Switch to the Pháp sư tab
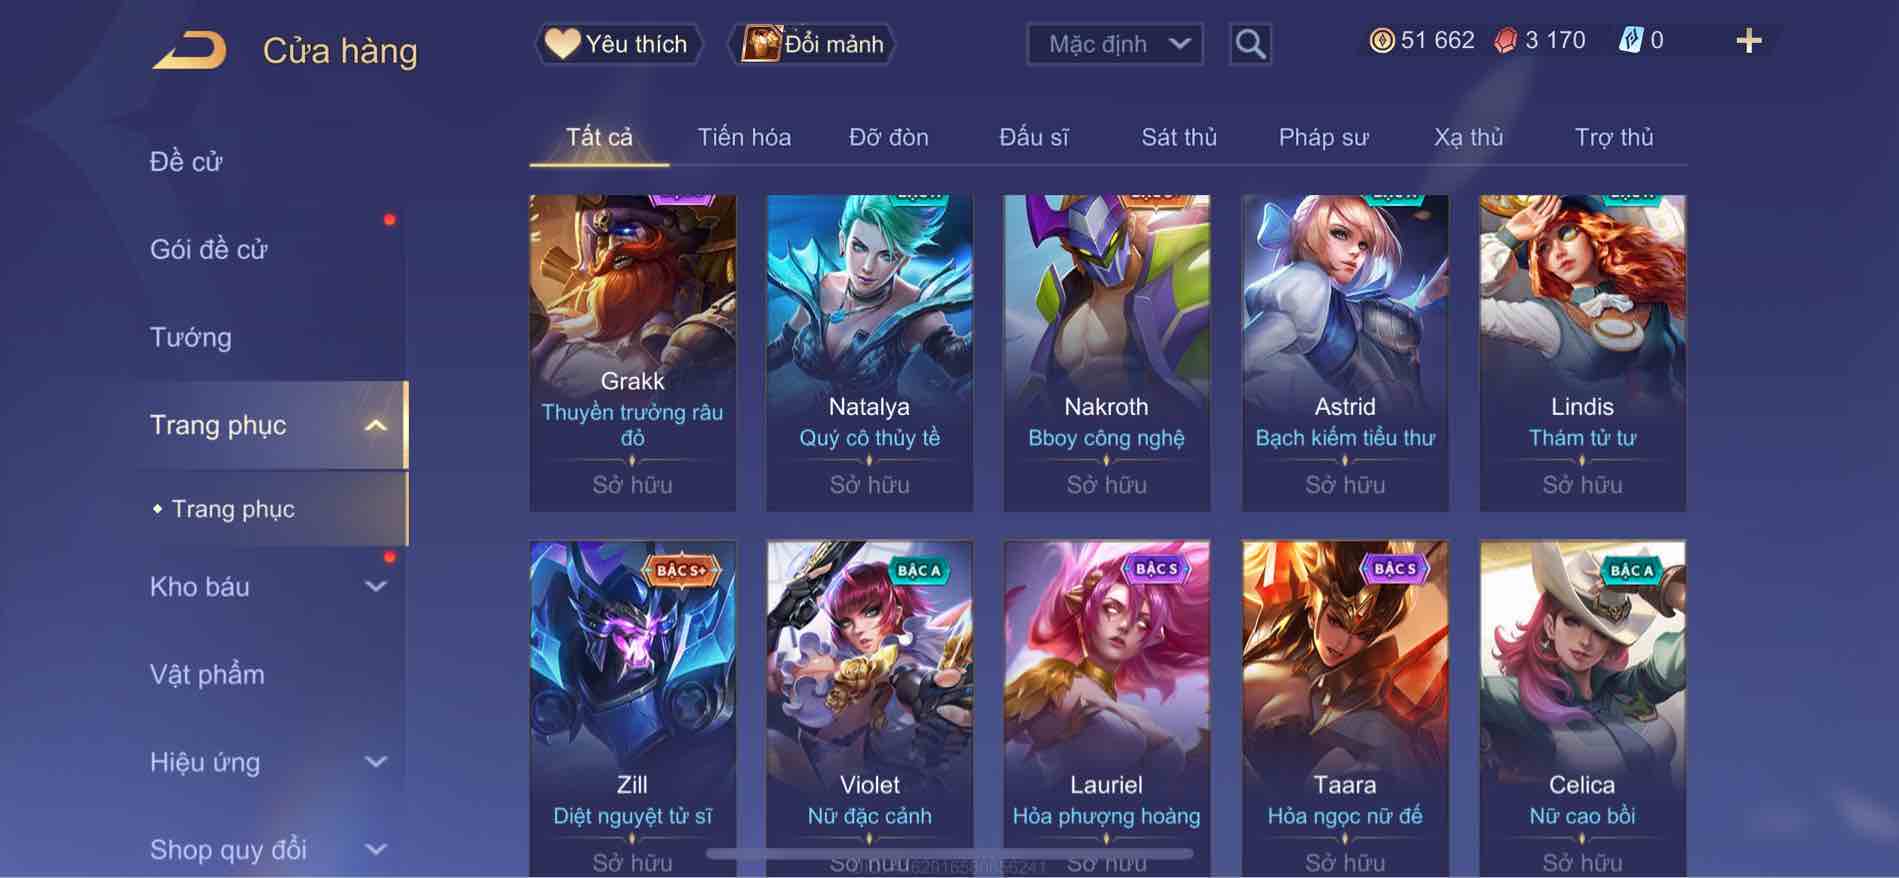The image size is (1899, 878). (1323, 137)
